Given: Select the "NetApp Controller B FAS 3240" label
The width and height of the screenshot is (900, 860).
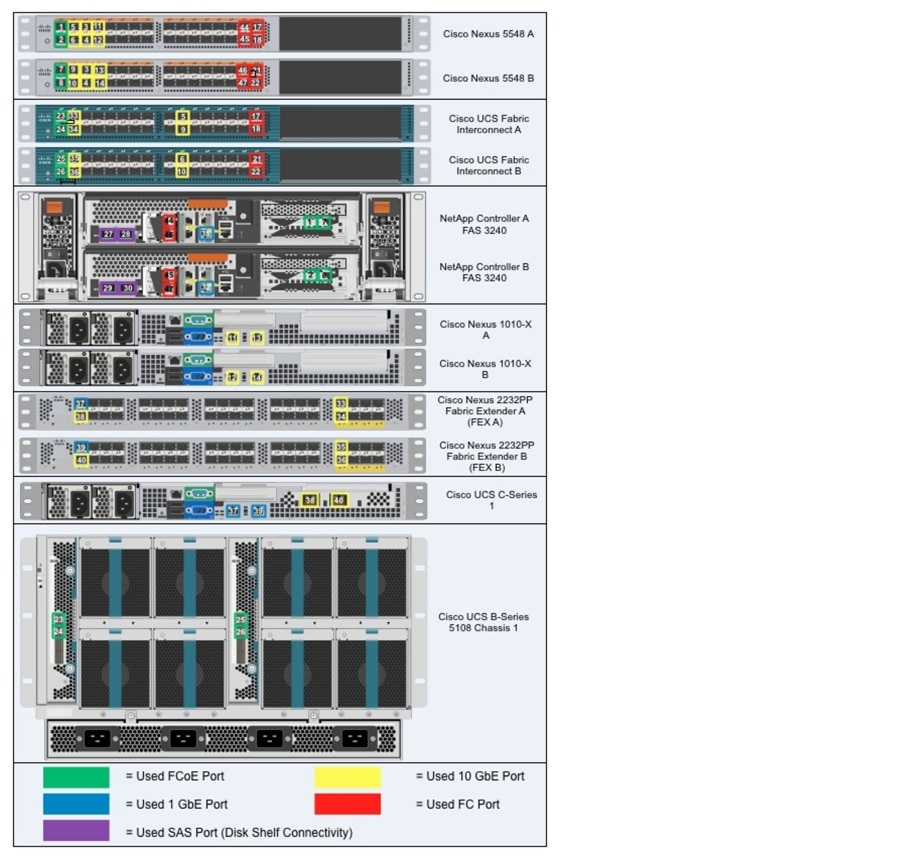Looking at the screenshot, I should click(484, 272).
